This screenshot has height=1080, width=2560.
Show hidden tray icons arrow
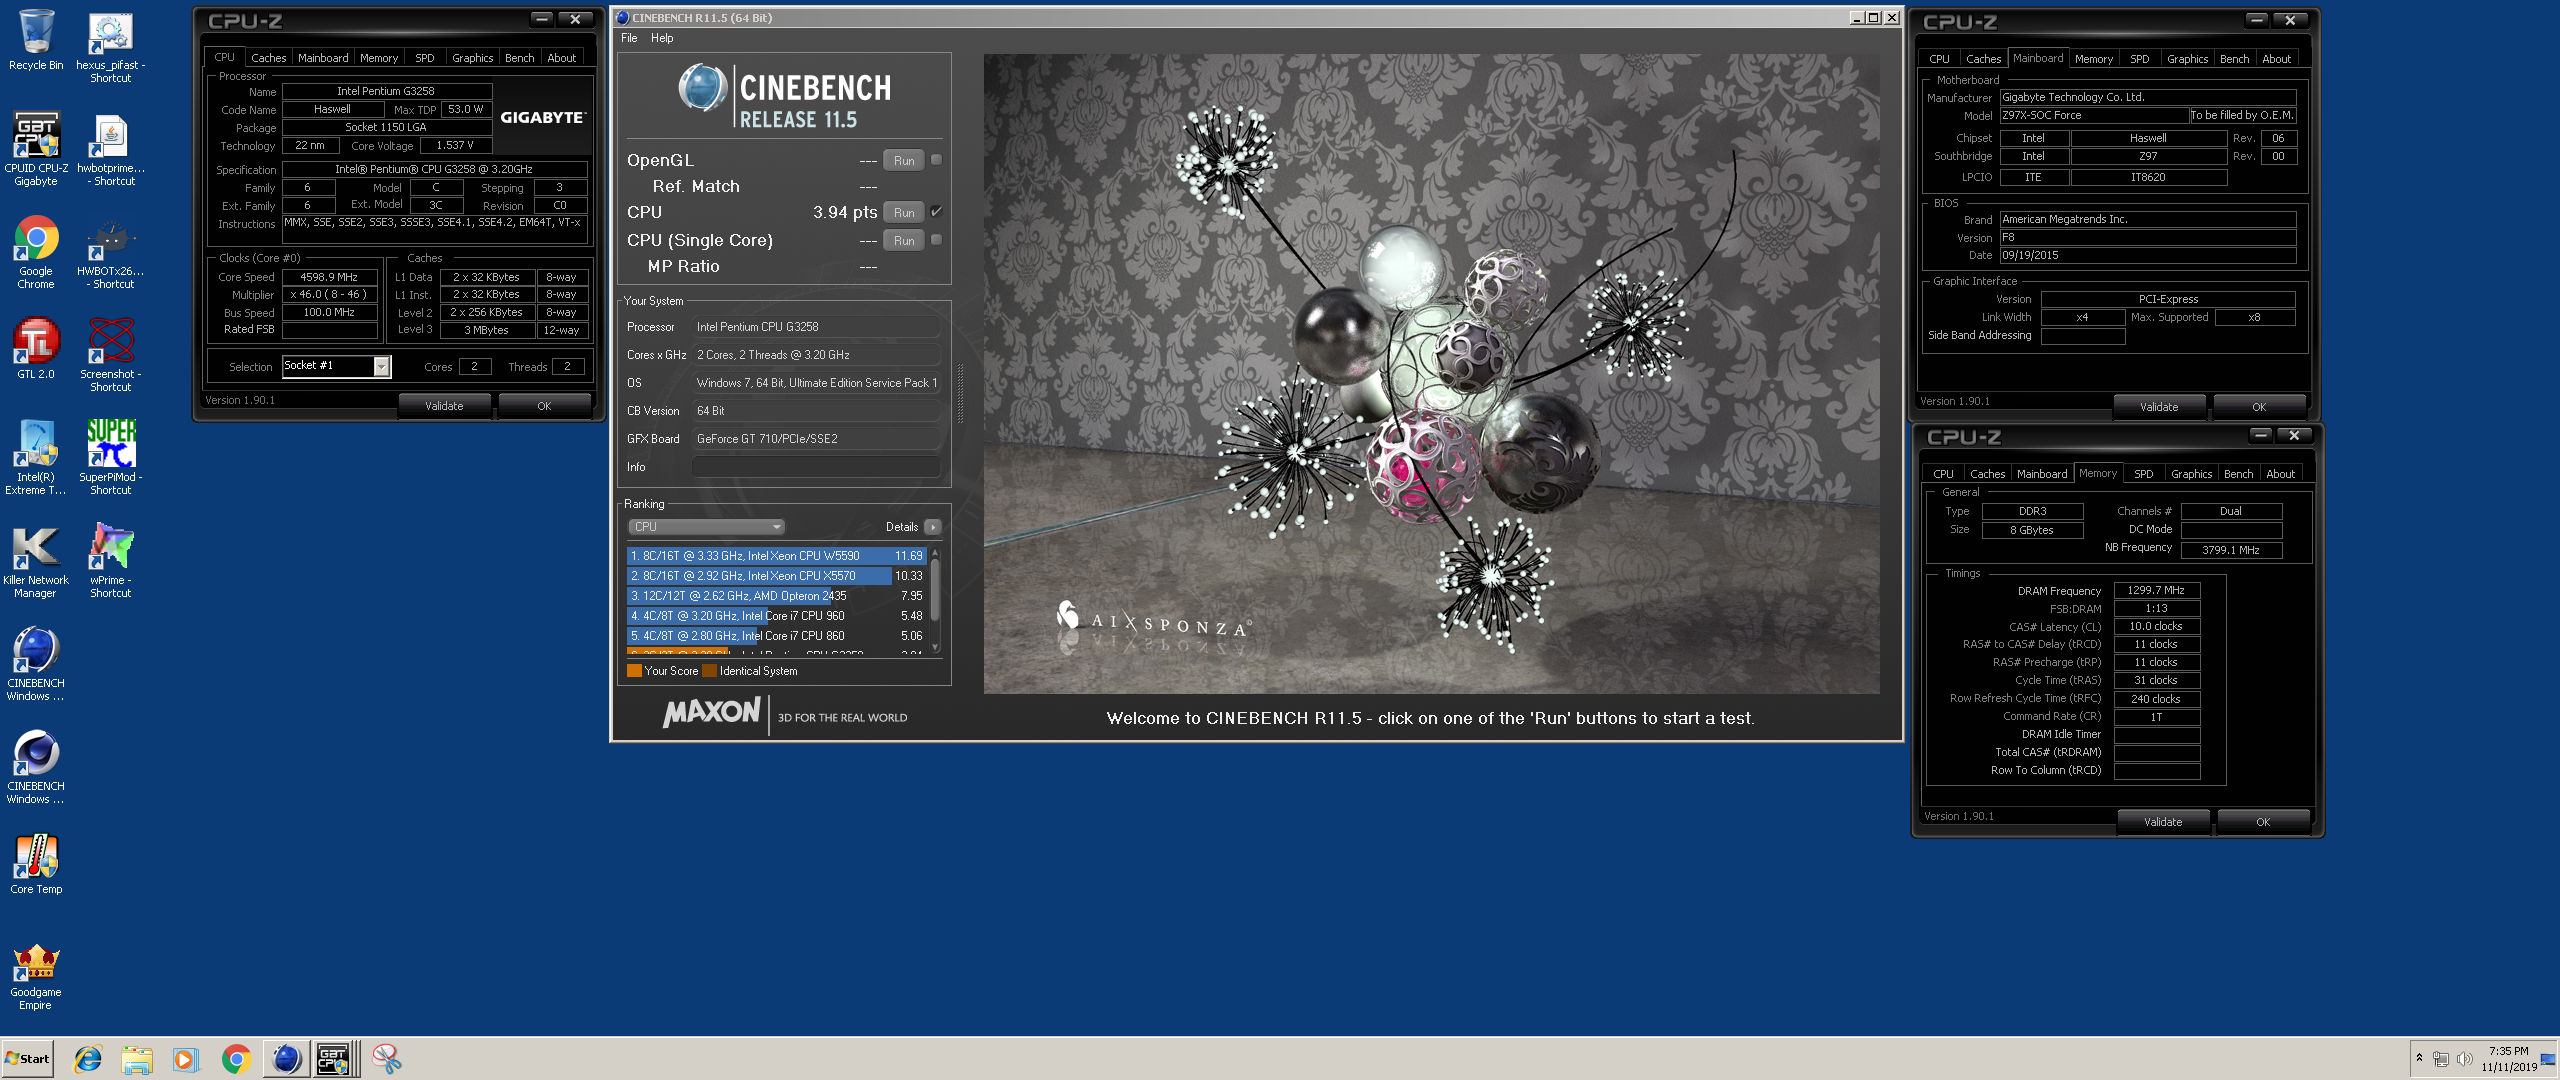[x=2419, y=1058]
